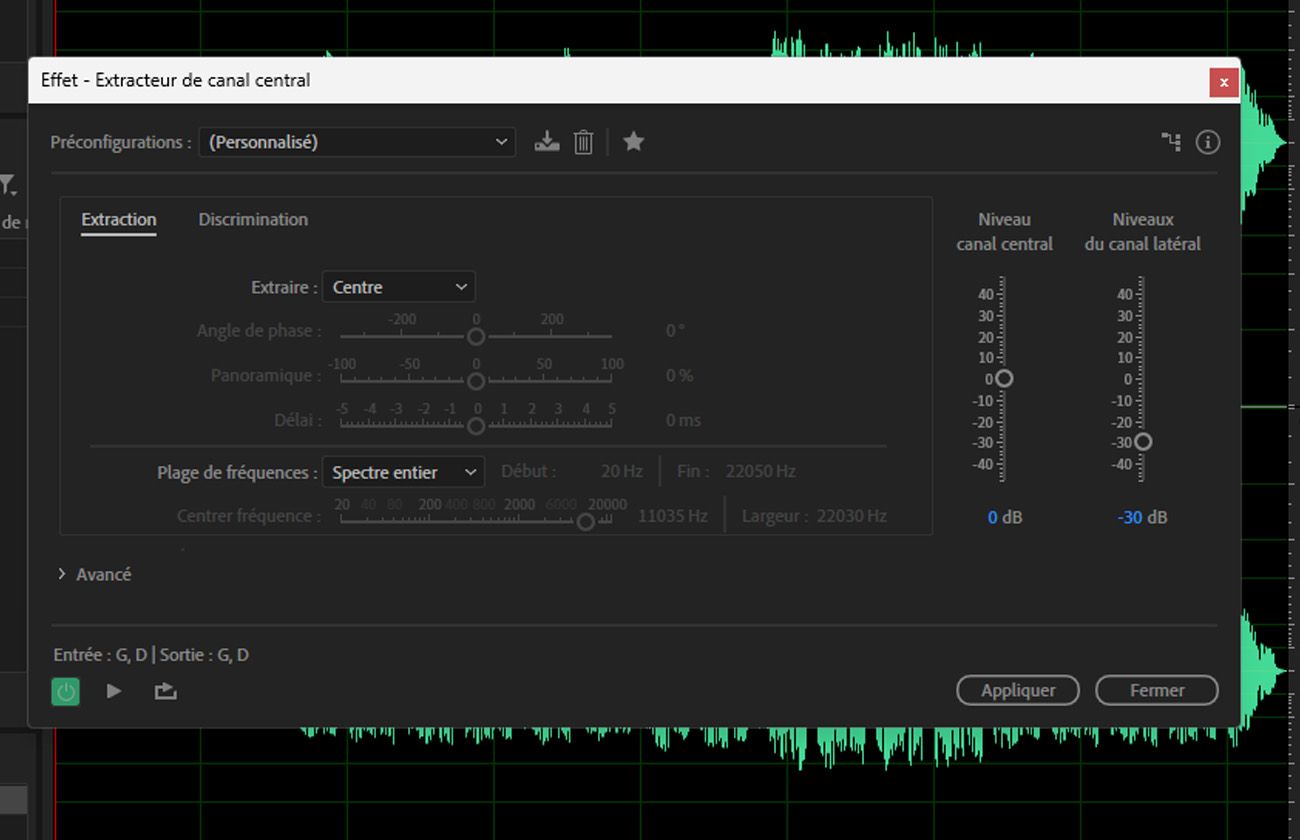Click the Panoramique slider handle
1300x840 pixels.
[476, 381]
